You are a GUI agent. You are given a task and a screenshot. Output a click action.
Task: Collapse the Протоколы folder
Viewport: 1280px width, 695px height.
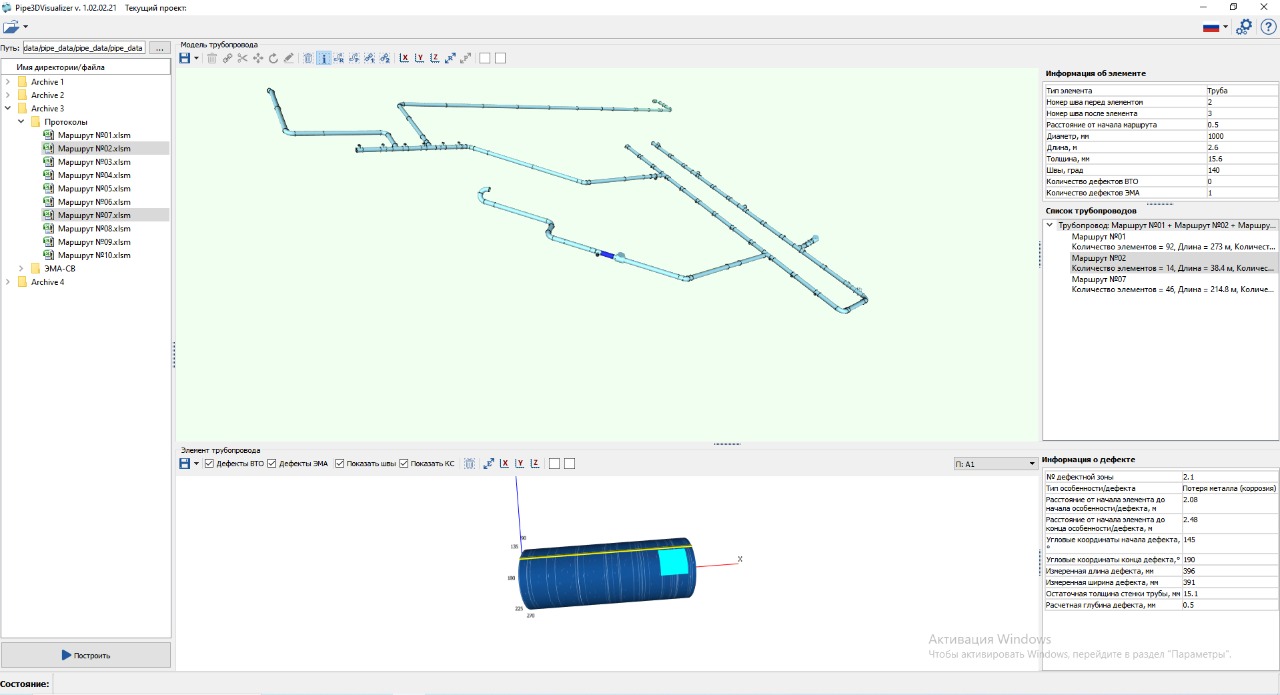click(x=21, y=122)
